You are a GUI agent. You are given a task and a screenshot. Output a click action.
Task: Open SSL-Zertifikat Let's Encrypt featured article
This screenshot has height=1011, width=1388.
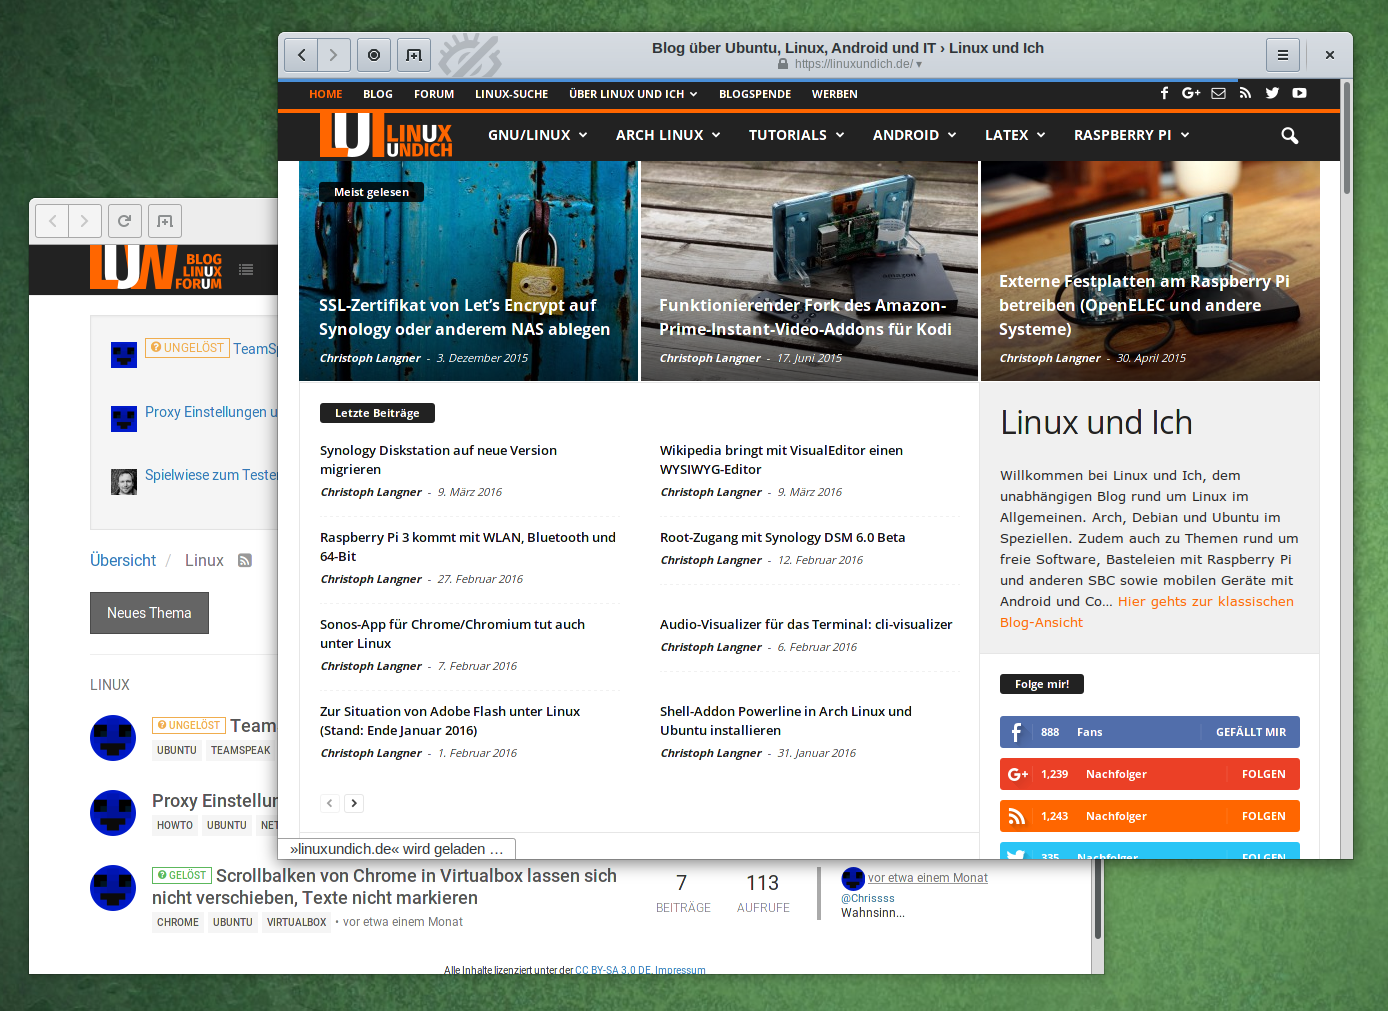(x=464, y=317)
